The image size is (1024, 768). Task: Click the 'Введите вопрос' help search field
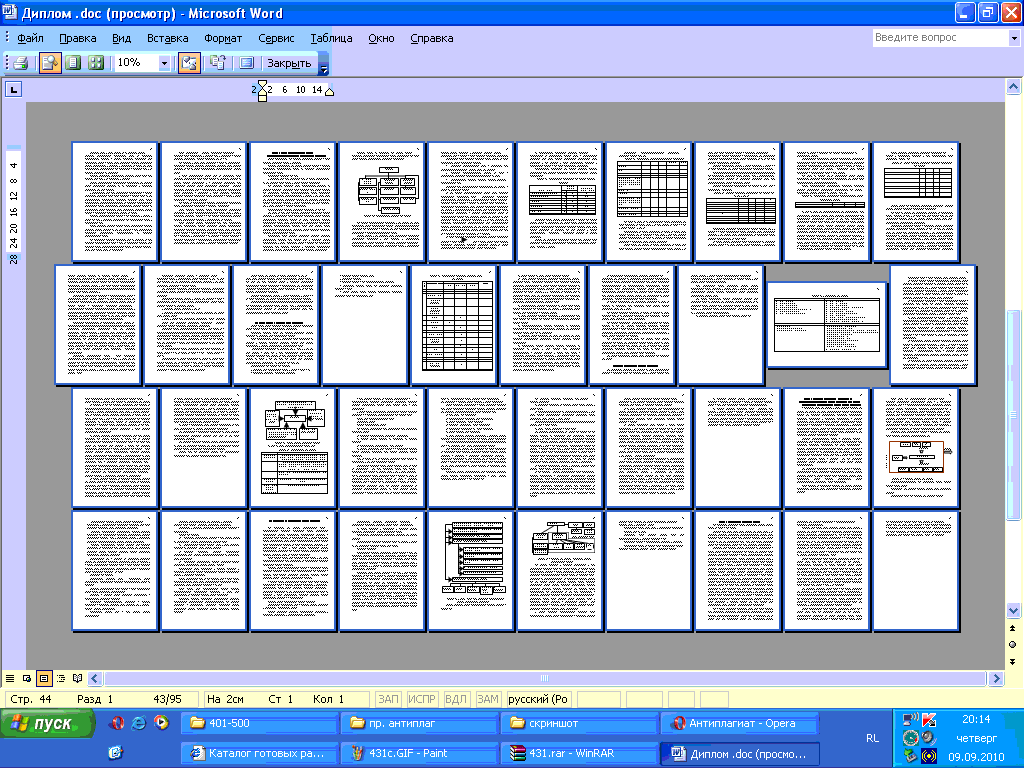click(x=940, y=38)
